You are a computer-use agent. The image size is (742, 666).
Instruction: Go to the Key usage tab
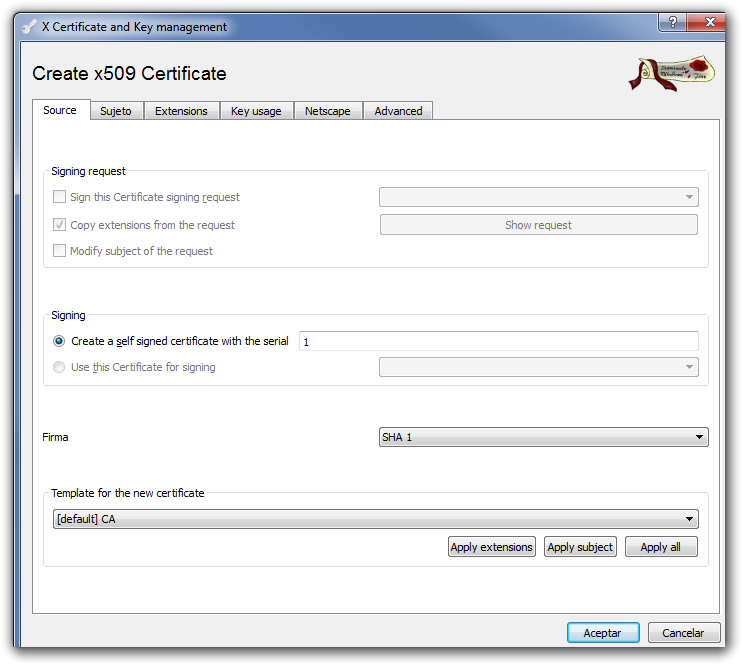tap(256, 111)
